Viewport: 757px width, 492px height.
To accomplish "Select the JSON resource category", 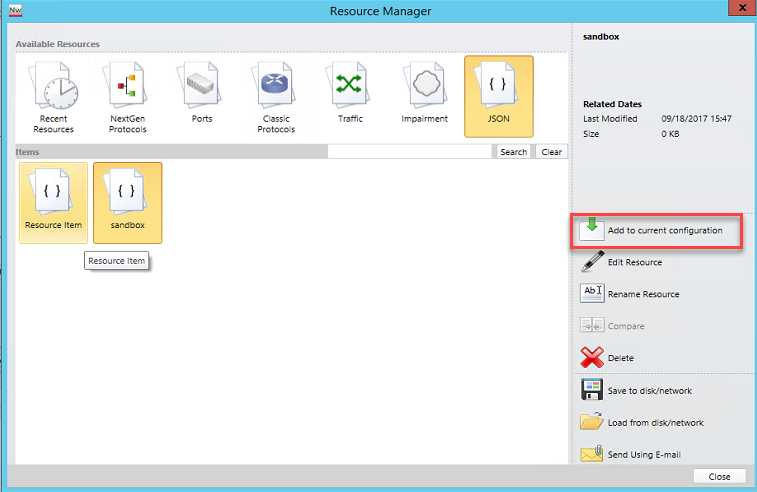I will pos(498,96).
